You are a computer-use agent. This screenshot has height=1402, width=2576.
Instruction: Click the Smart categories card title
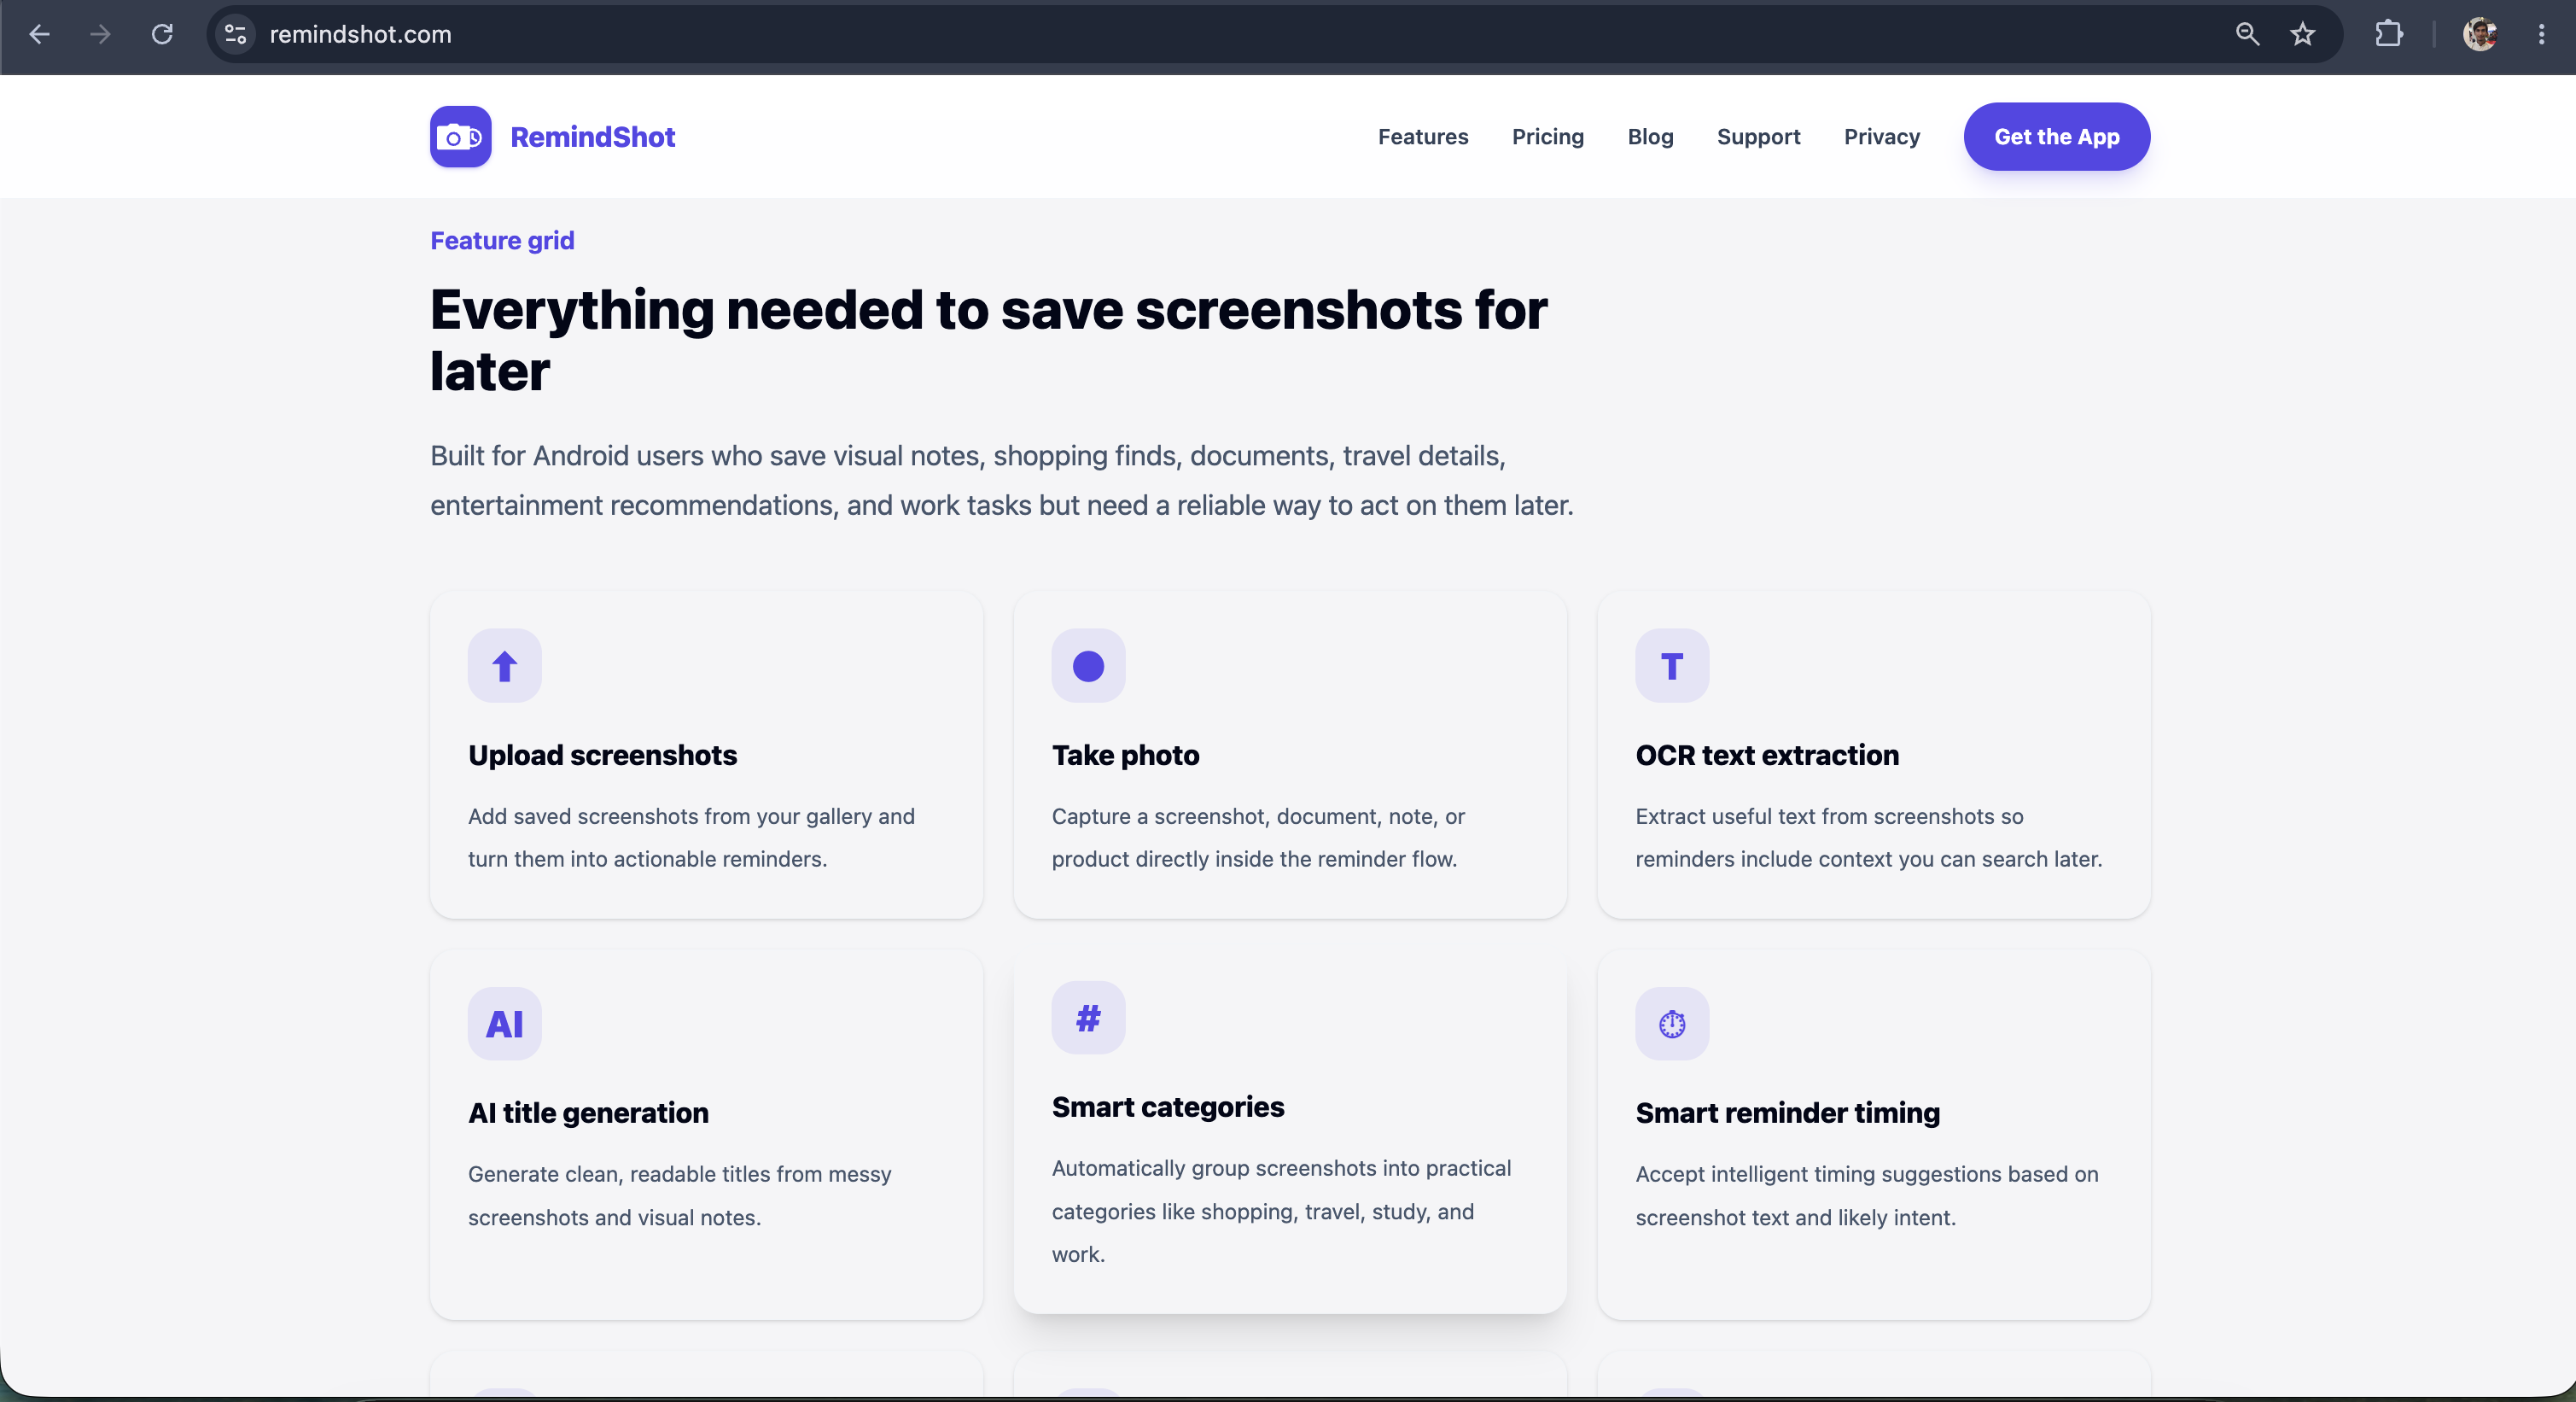coord(1167,1107)
